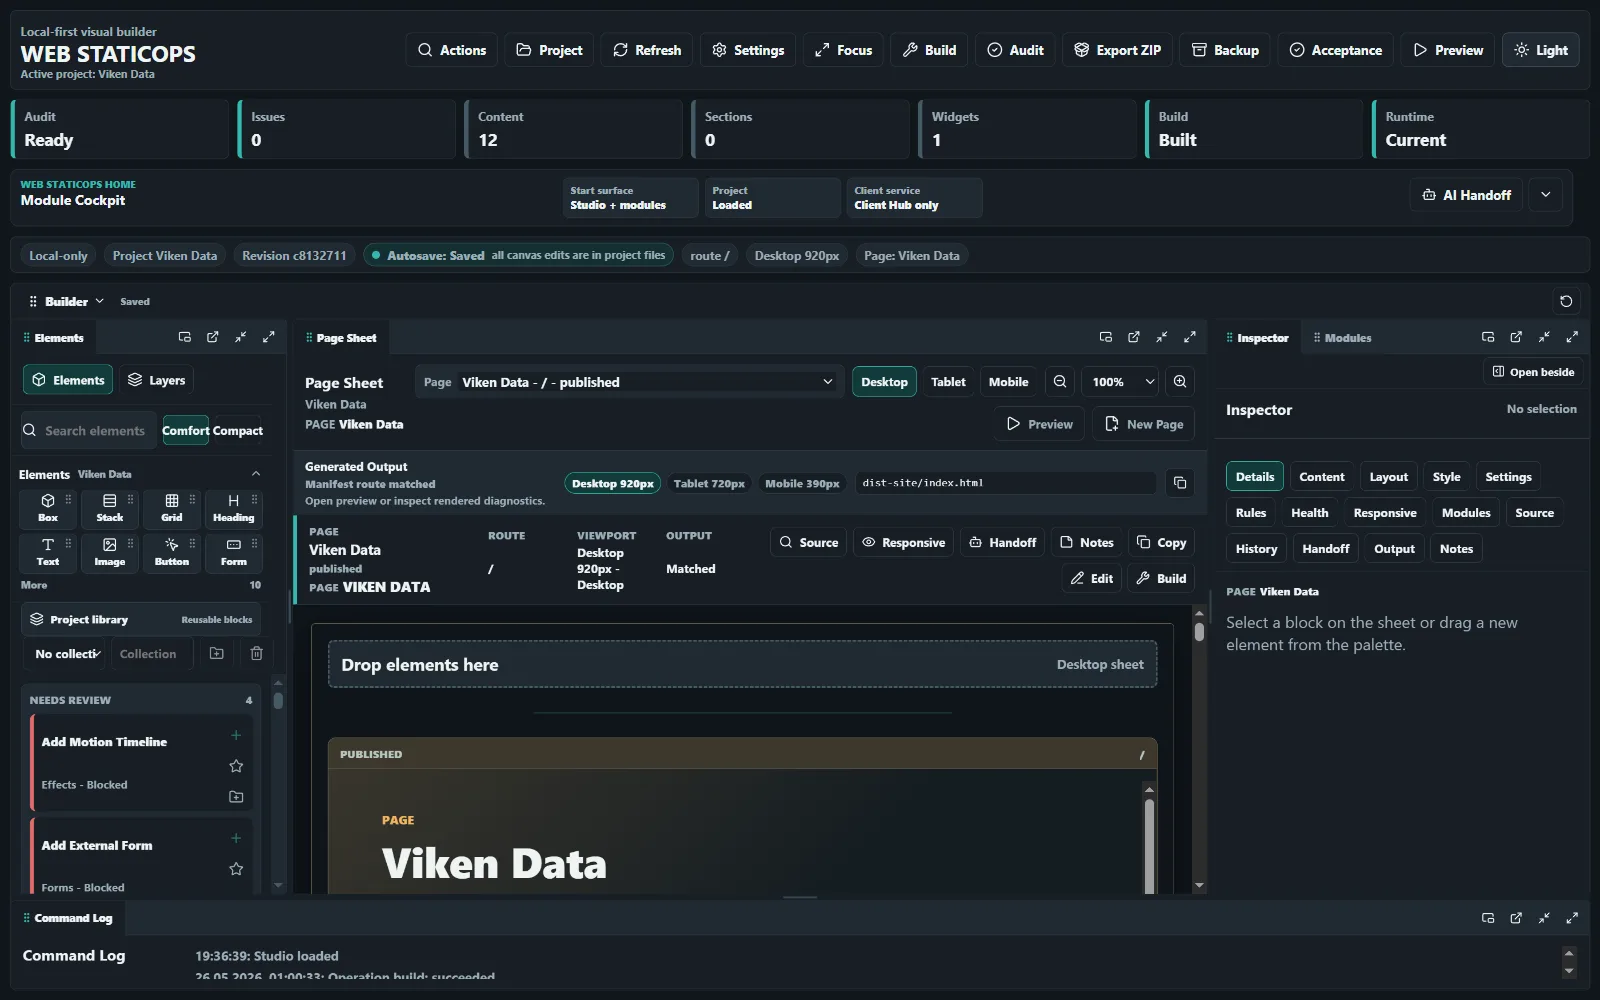Click the Project library button

tap(141, 619)
